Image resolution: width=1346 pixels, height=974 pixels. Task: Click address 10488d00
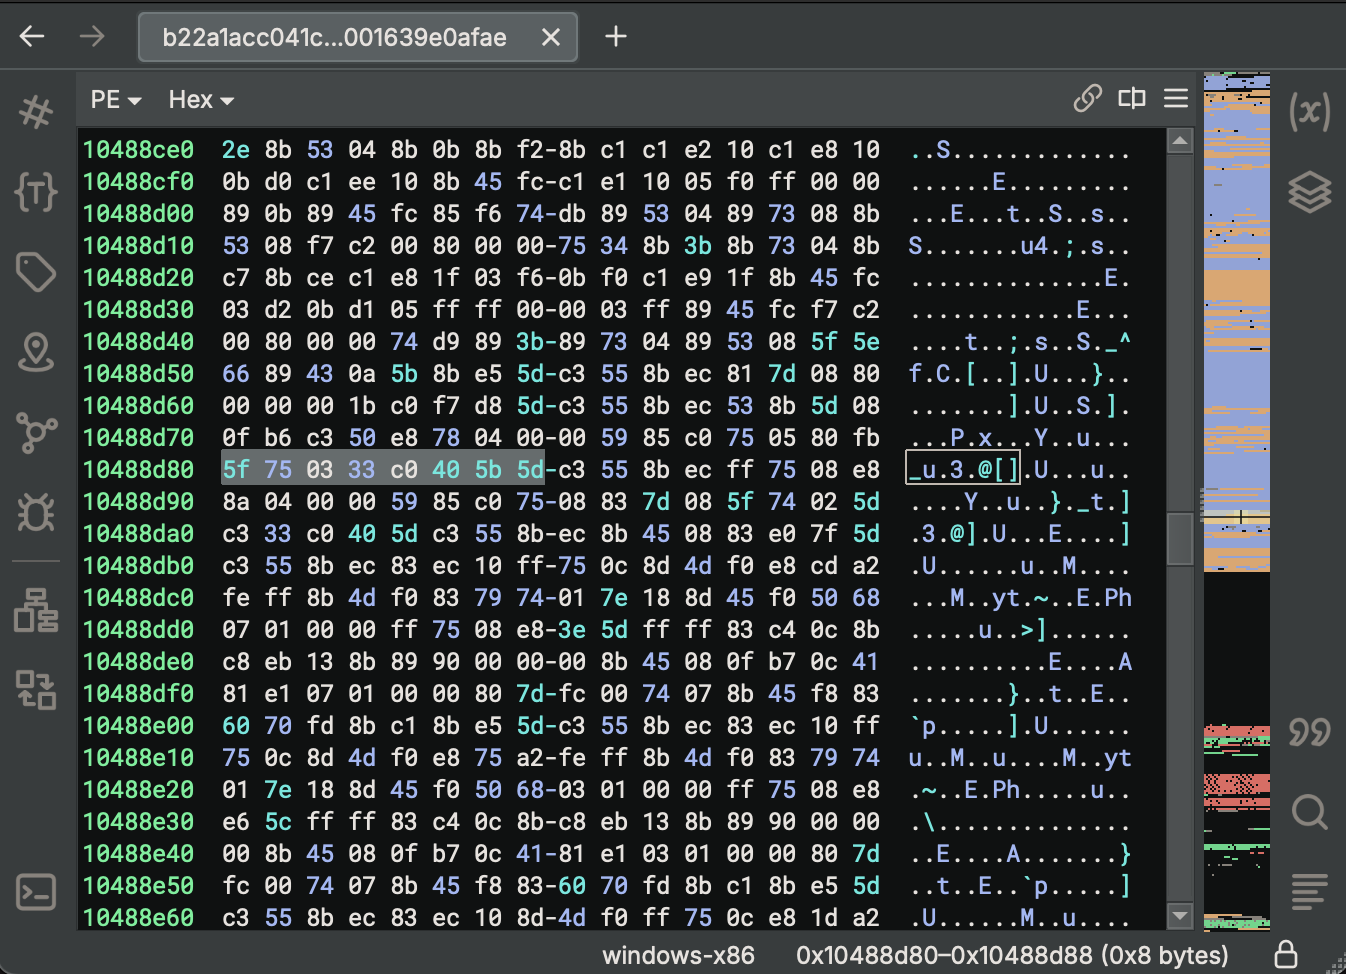pos(138,214)
